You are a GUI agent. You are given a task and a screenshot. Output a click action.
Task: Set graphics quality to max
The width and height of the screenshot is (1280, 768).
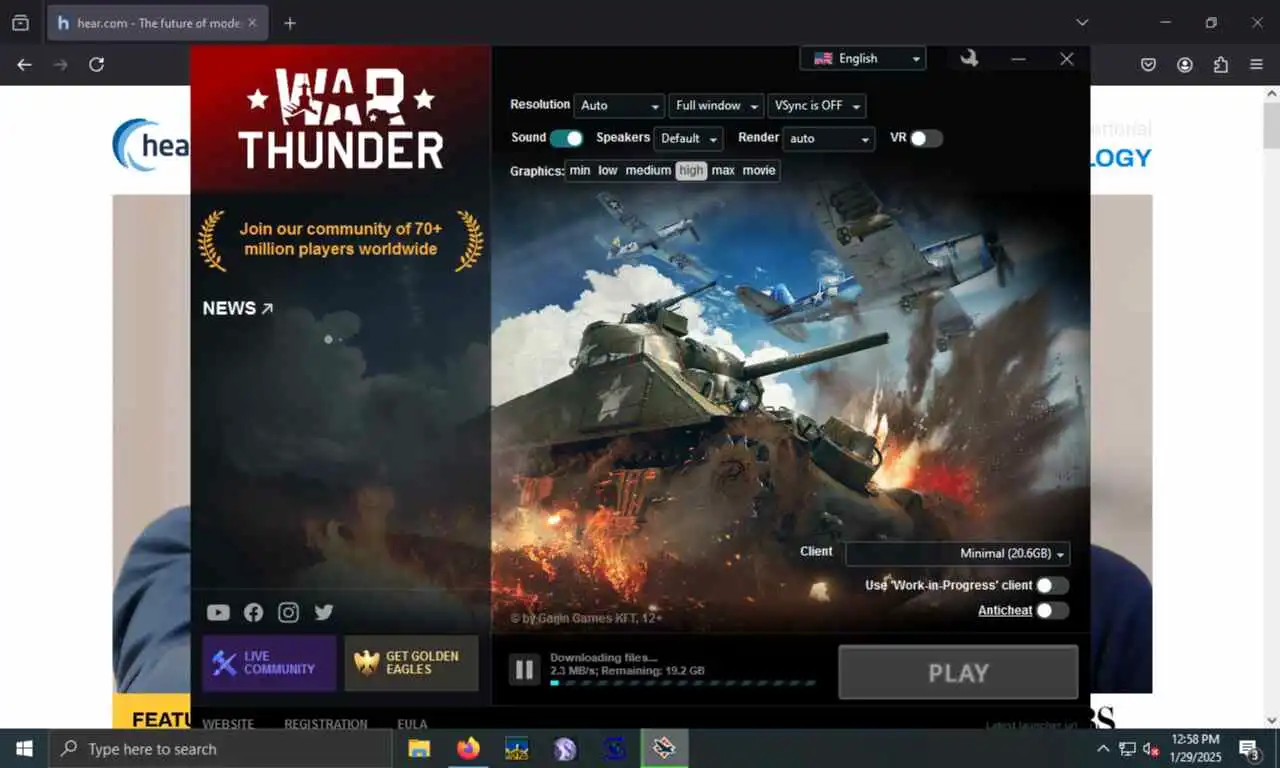723,171
